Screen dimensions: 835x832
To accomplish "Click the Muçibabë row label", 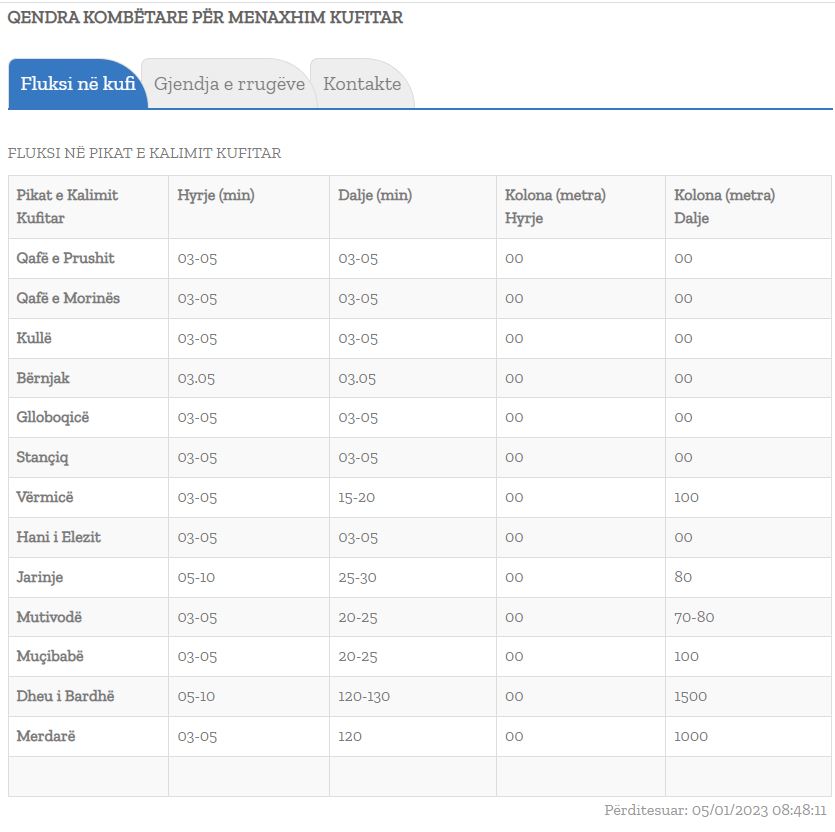I will point(50,656).
